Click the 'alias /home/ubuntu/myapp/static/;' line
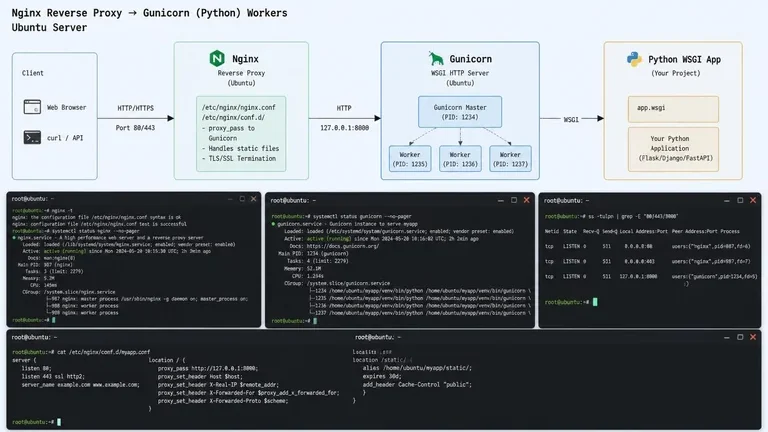 [417, 368]
